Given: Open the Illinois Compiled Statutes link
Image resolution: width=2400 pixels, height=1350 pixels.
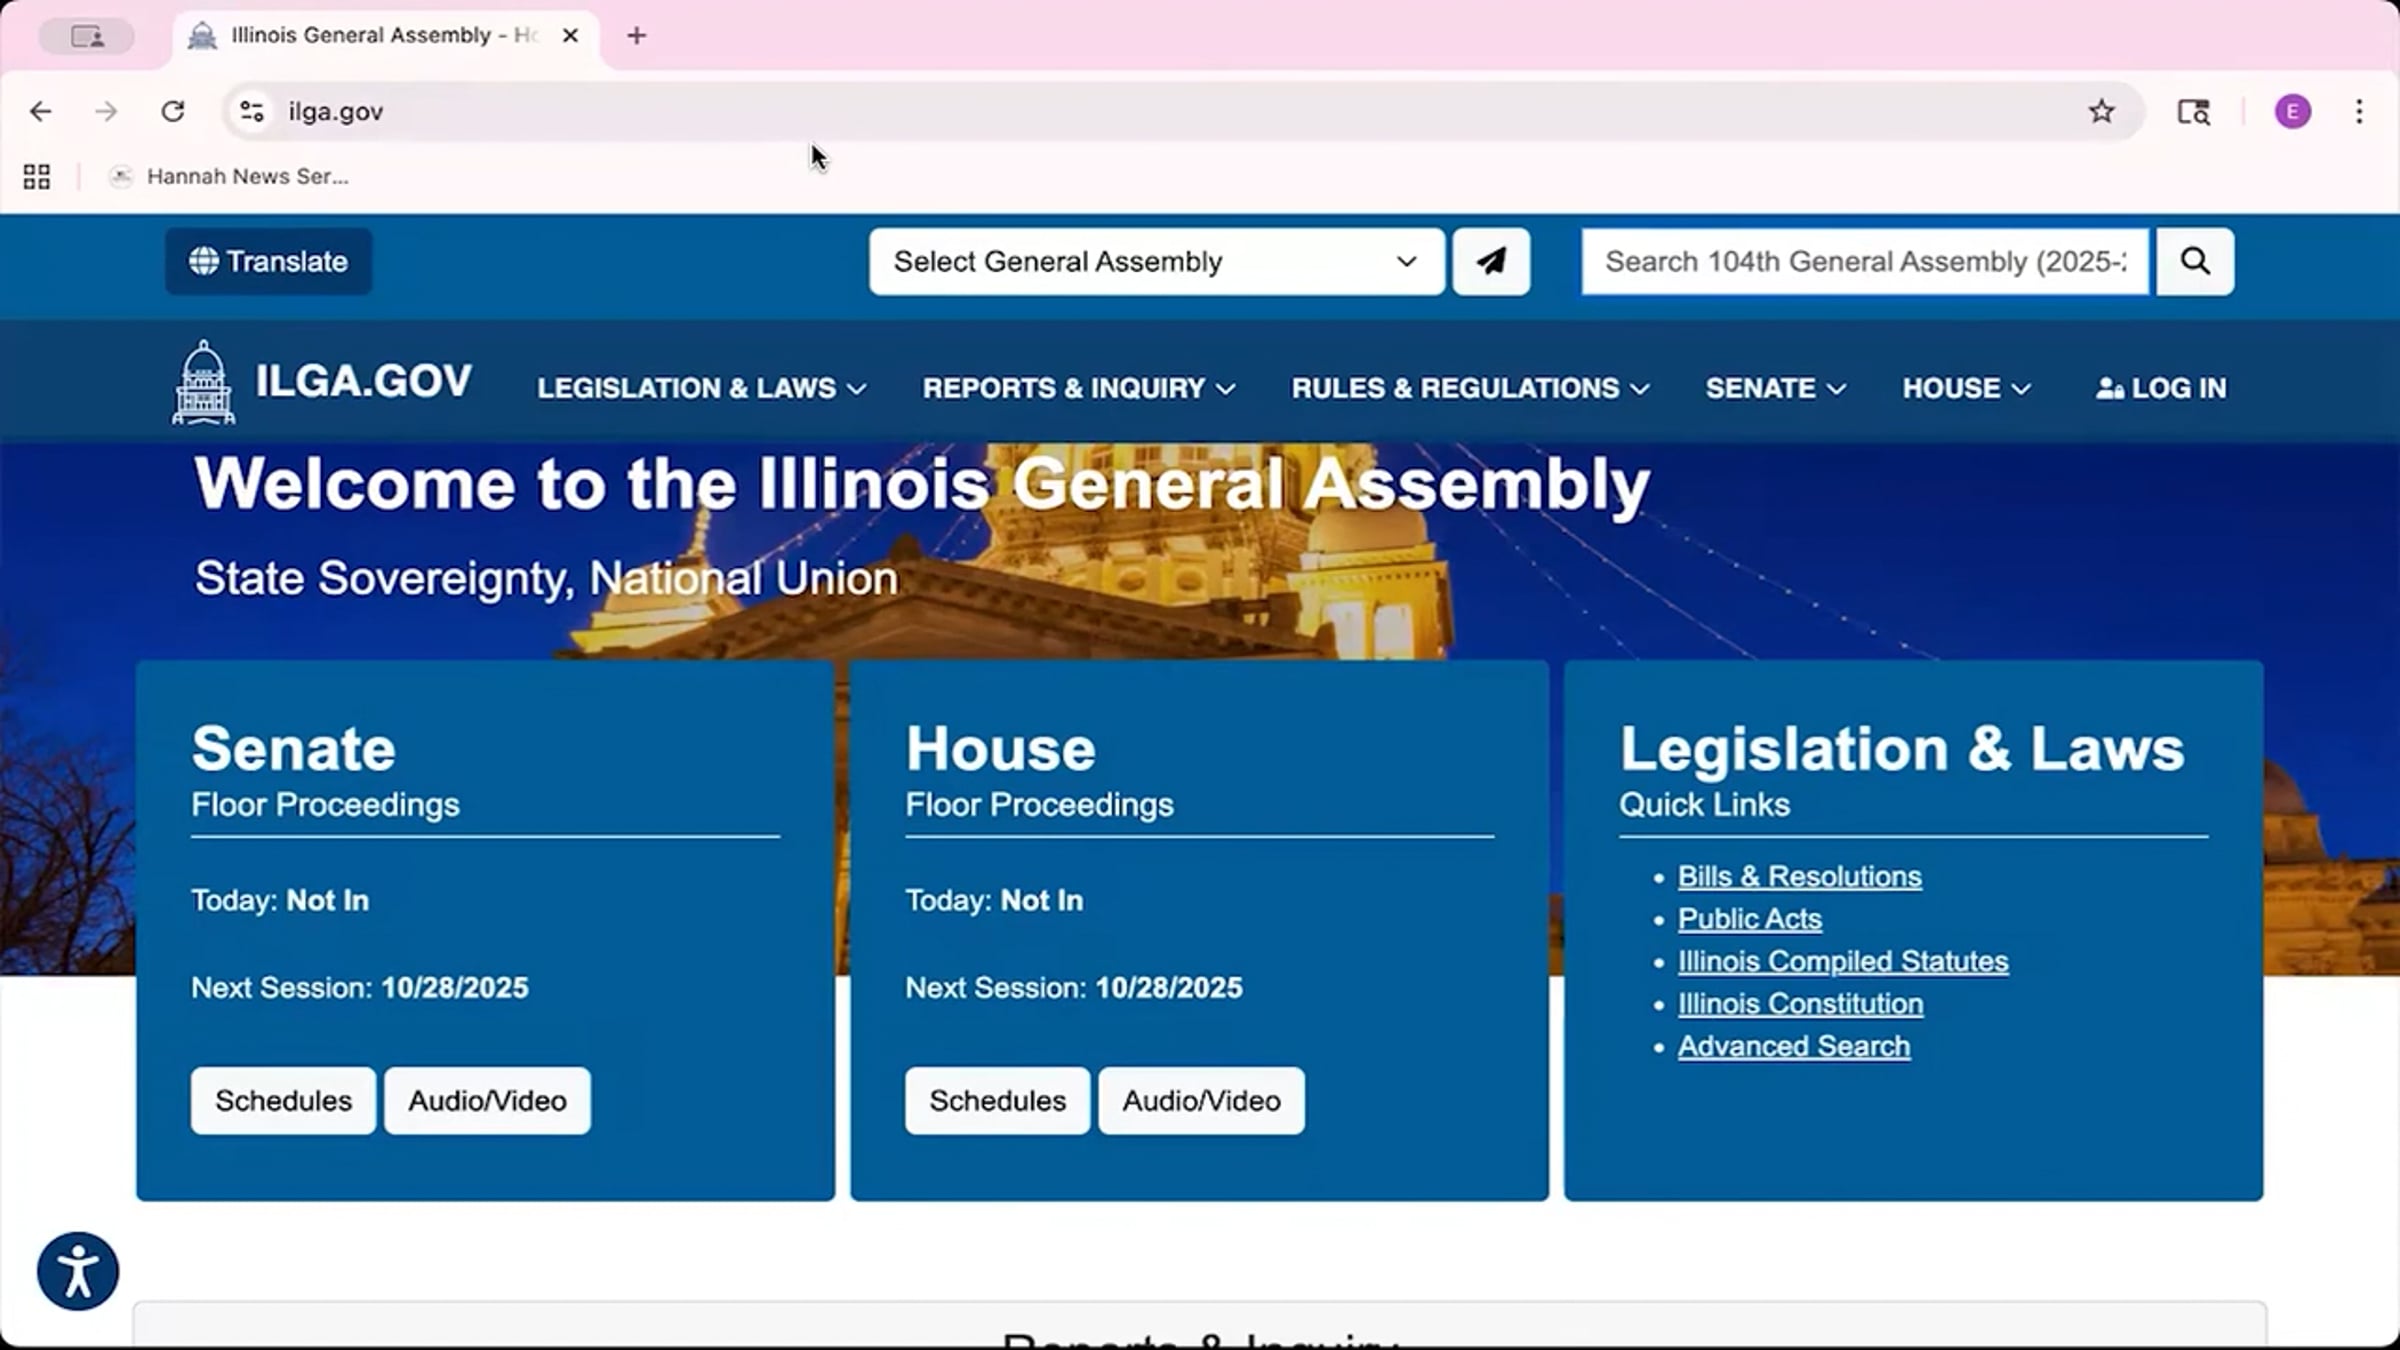Looking at the screenshot, I should (1843, 961).
